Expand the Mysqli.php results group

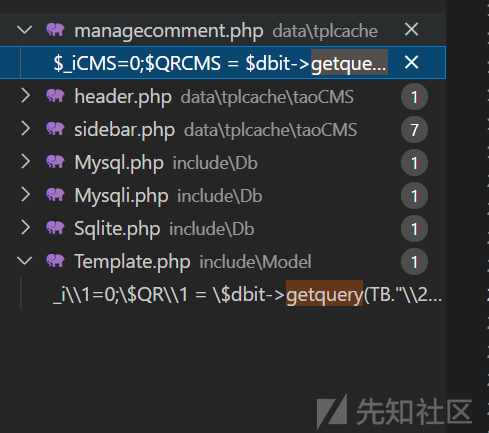25,195
